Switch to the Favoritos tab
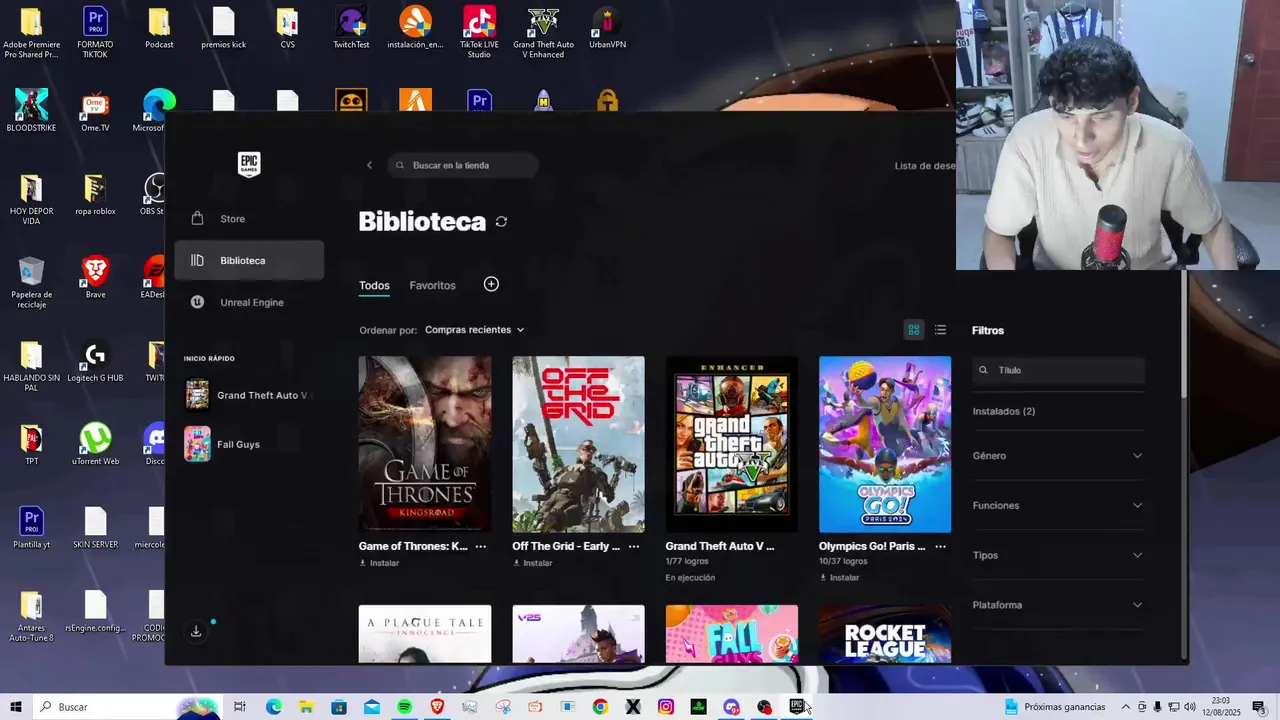The height and width of the screenshot is (720, 1280). coord(432,285)
